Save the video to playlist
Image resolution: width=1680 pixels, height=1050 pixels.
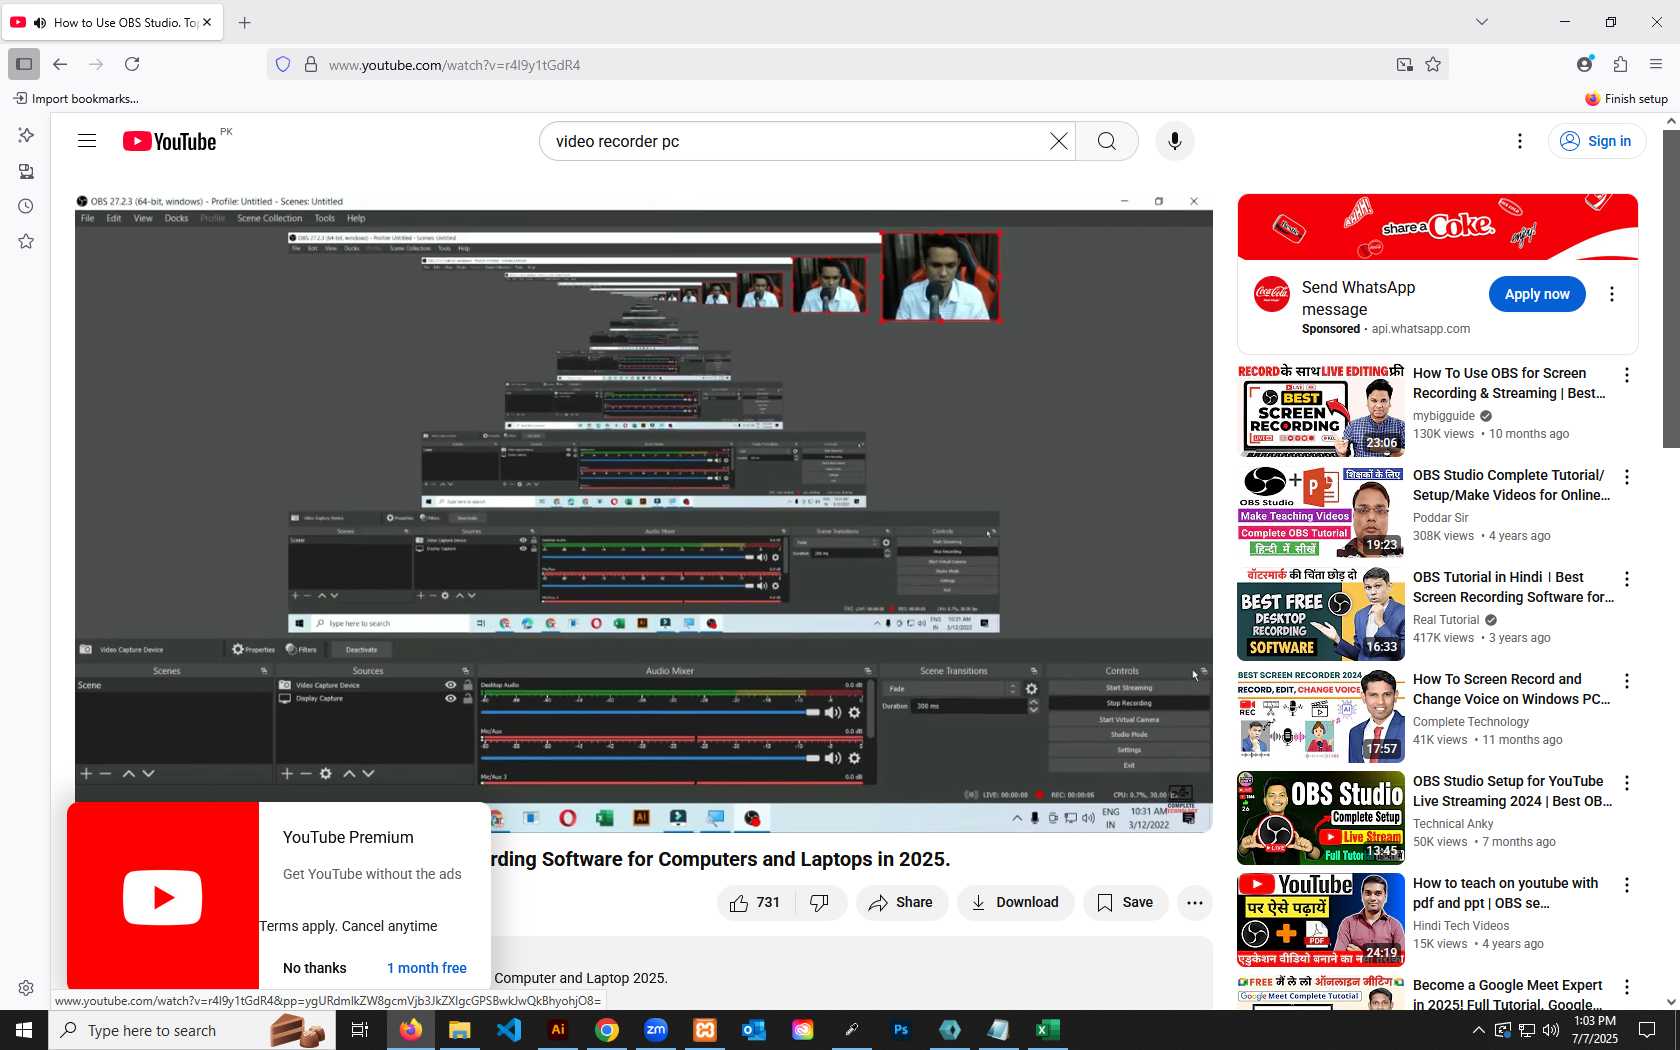point(1125,902)
